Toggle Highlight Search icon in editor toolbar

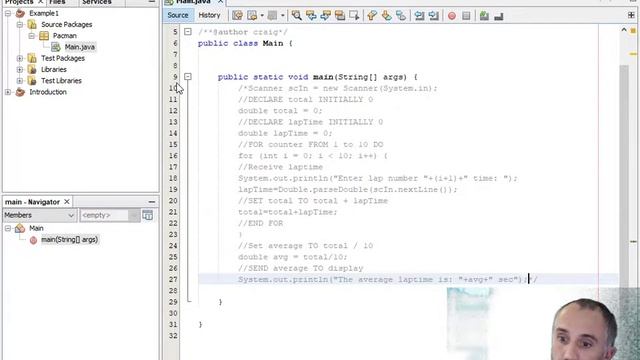[x=340, y=16]
